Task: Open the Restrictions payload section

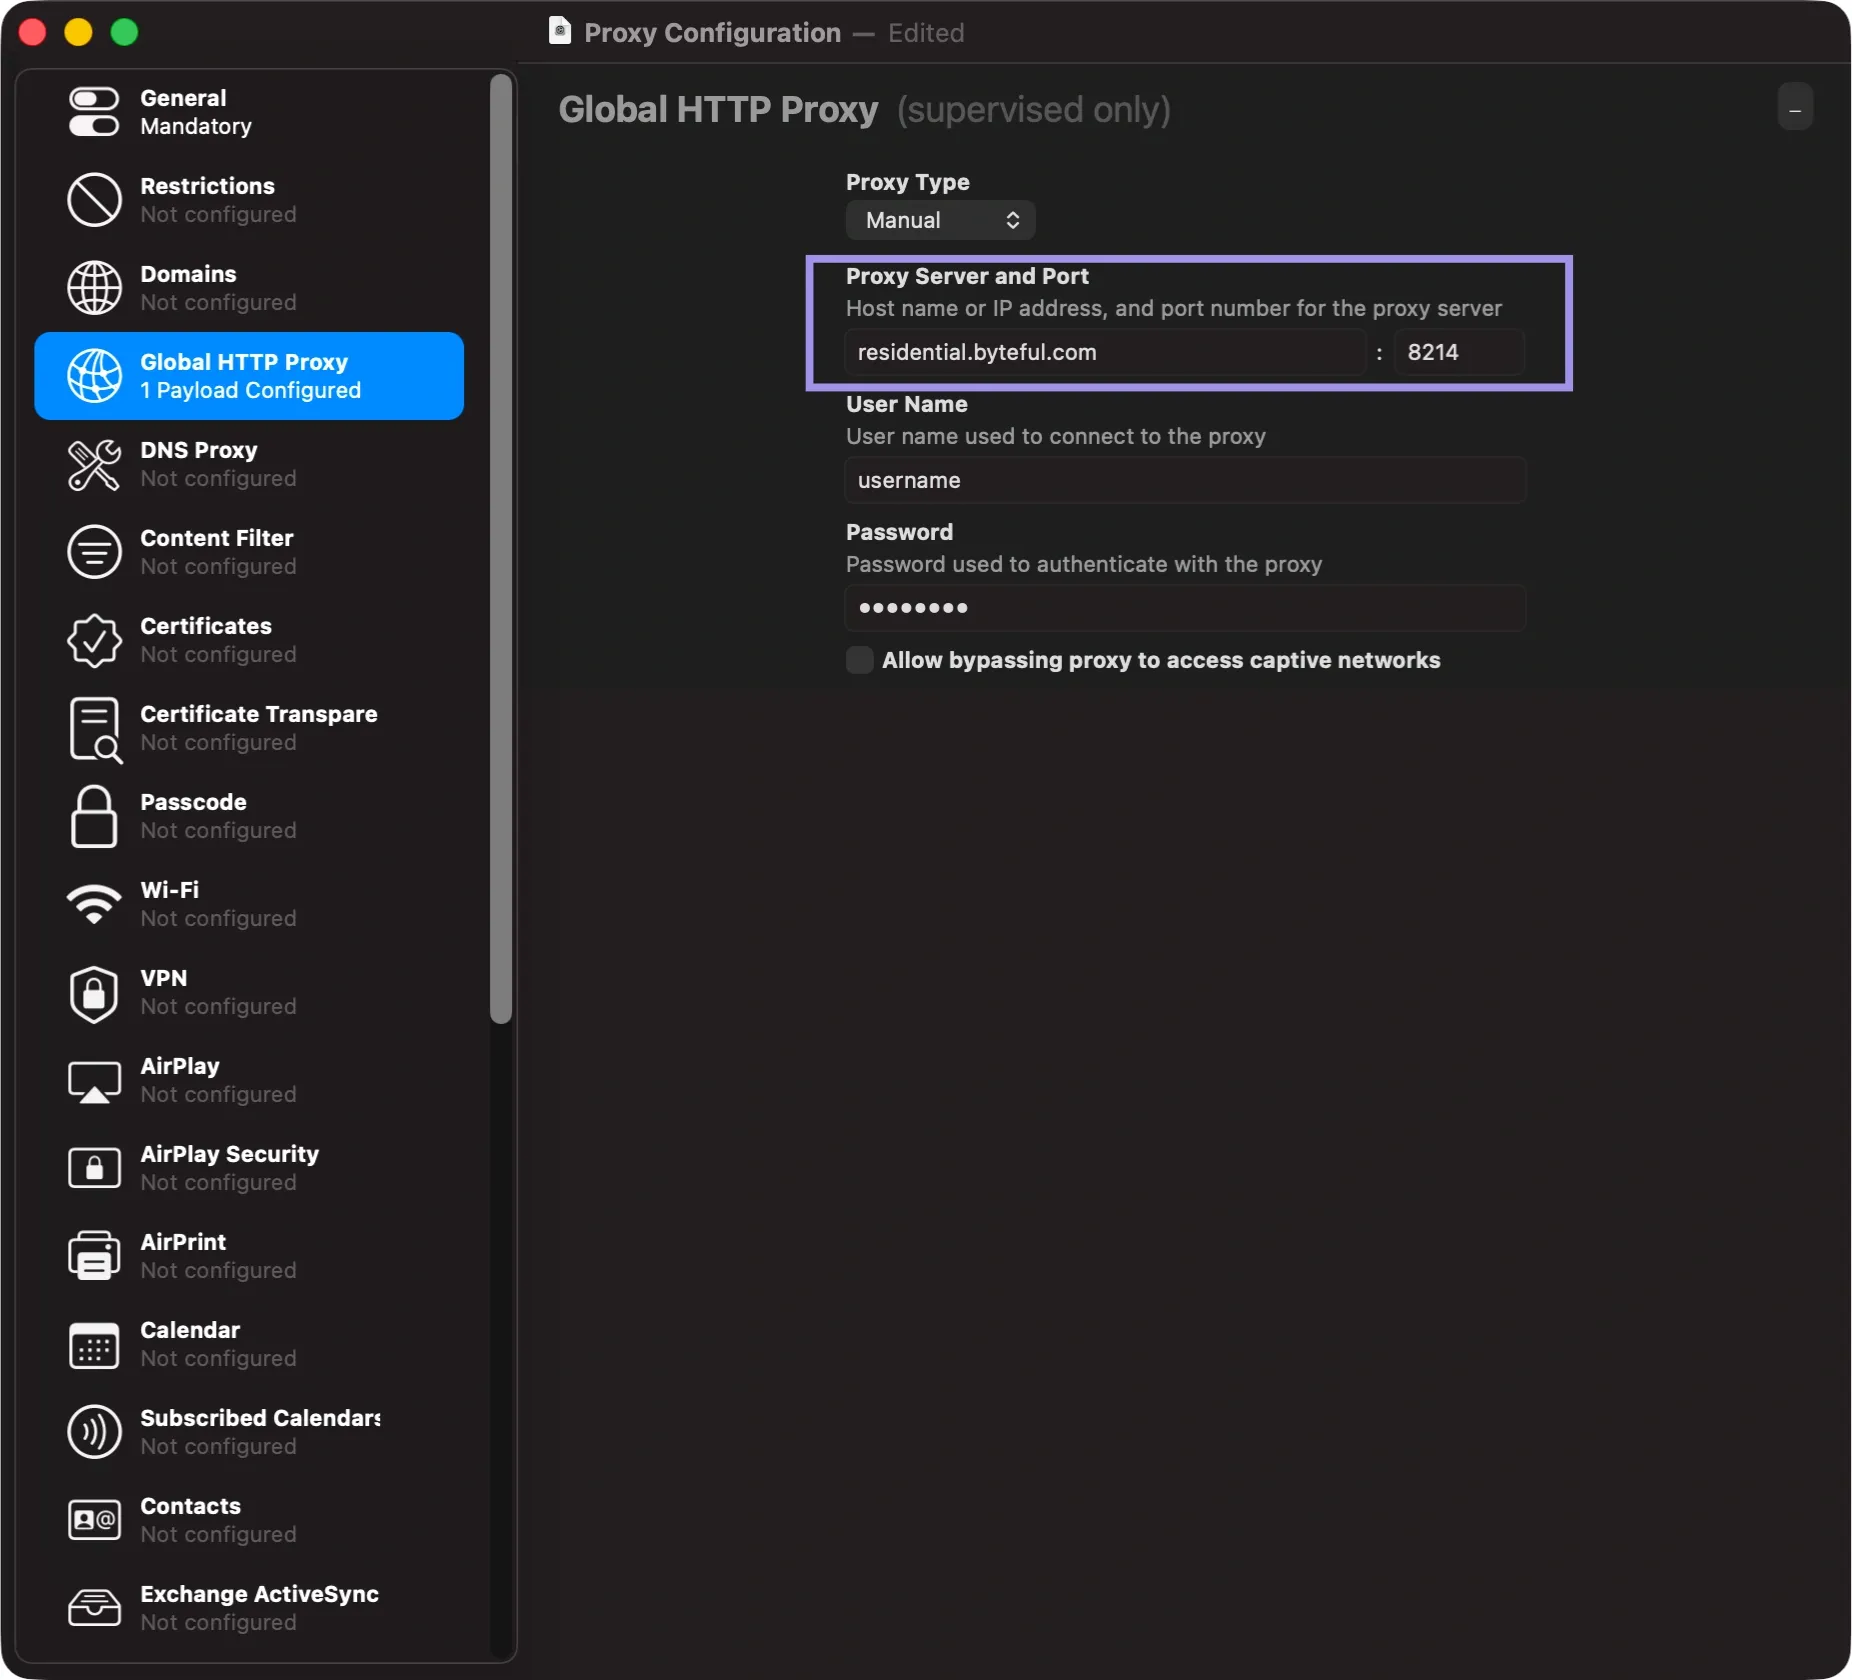Action: coord(249,200)
